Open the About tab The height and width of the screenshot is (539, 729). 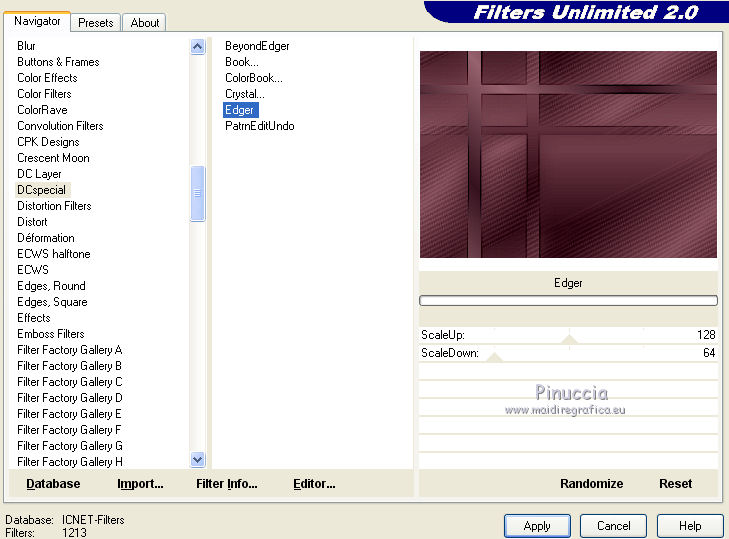(x=145, y=23)
